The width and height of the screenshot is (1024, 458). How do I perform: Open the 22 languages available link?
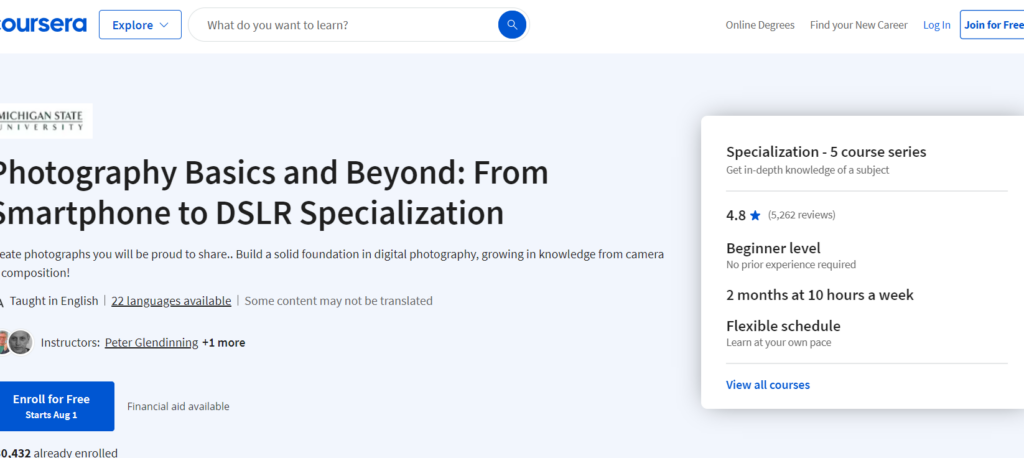[x=171, y=300]
